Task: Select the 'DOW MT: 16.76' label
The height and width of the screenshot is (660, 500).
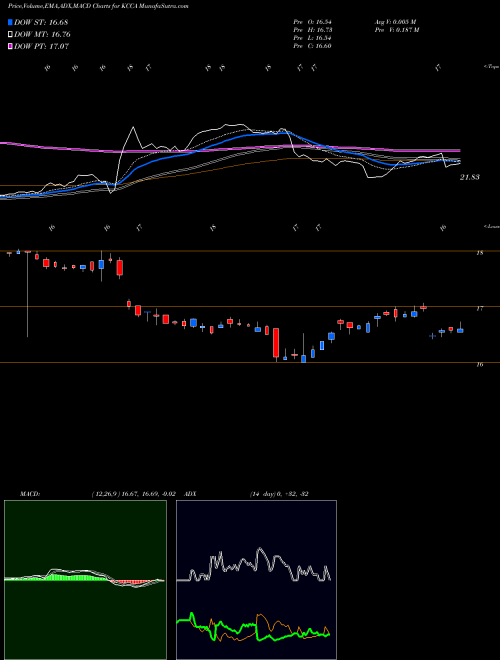Action: coord(42,35)
